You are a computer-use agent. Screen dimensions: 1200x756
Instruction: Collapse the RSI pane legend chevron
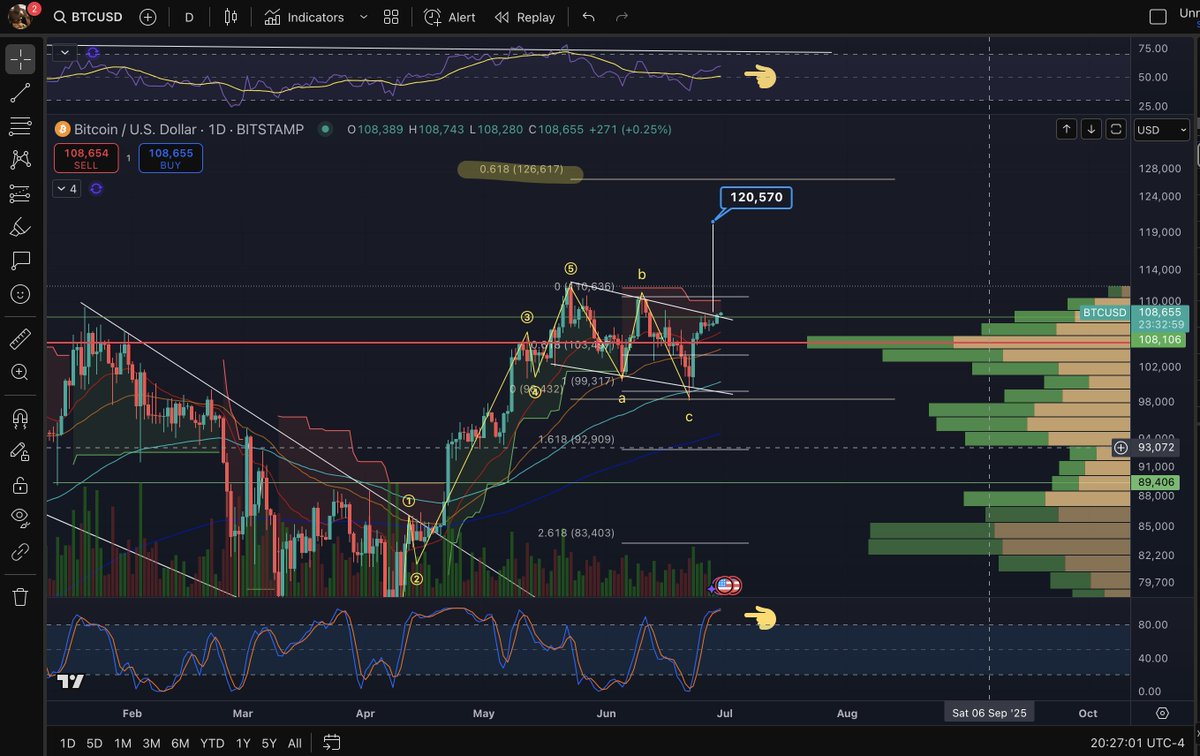65,52
